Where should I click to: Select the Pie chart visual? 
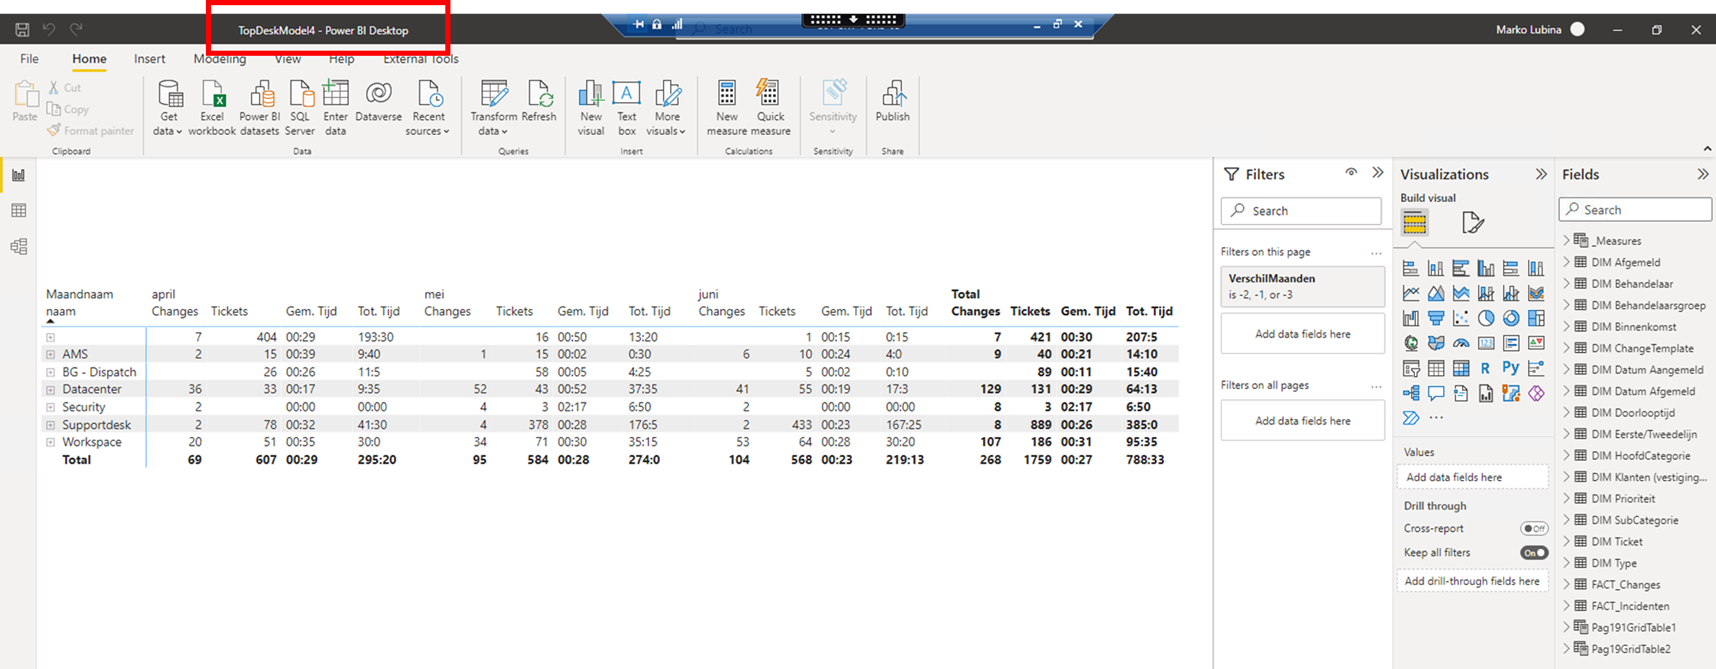(1486, 319)
